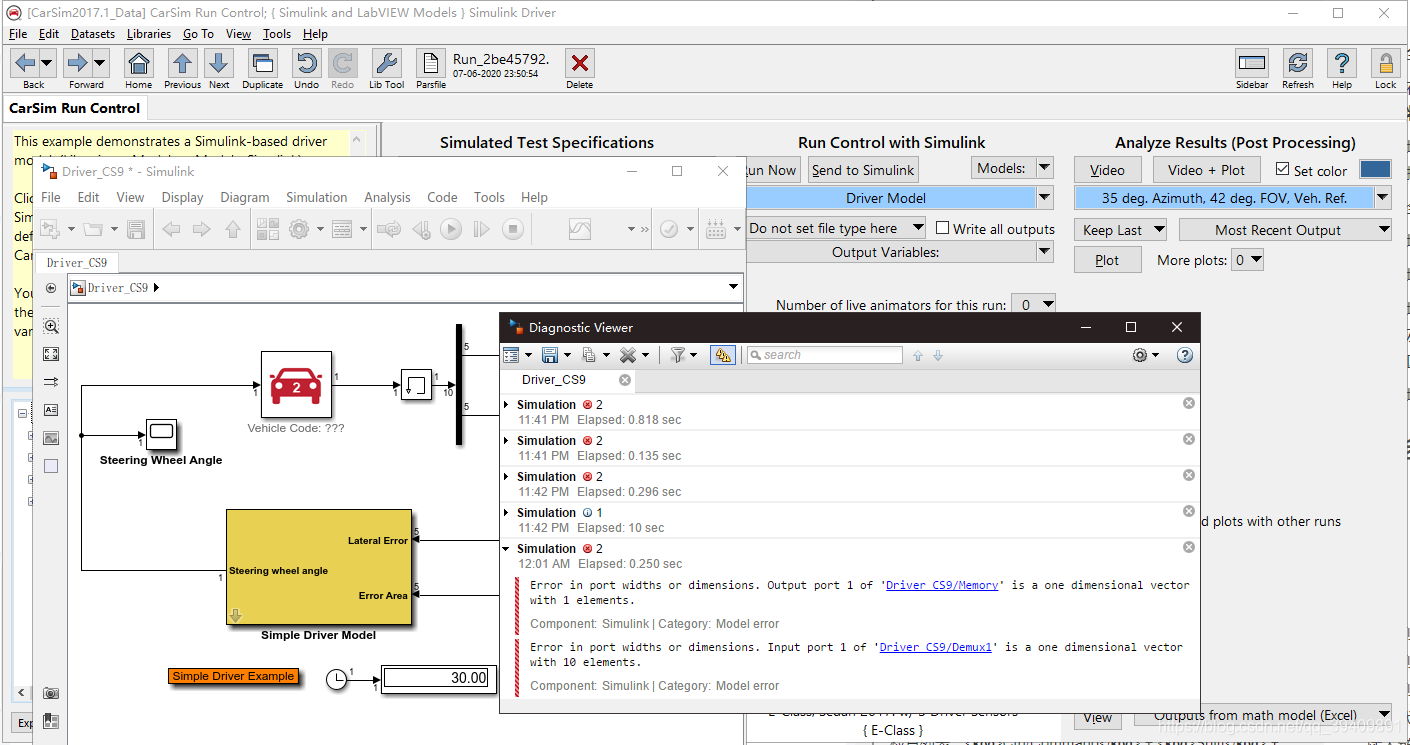
Task: Go to CarSim Home screen icon
Action: click(x=139, y=63)
